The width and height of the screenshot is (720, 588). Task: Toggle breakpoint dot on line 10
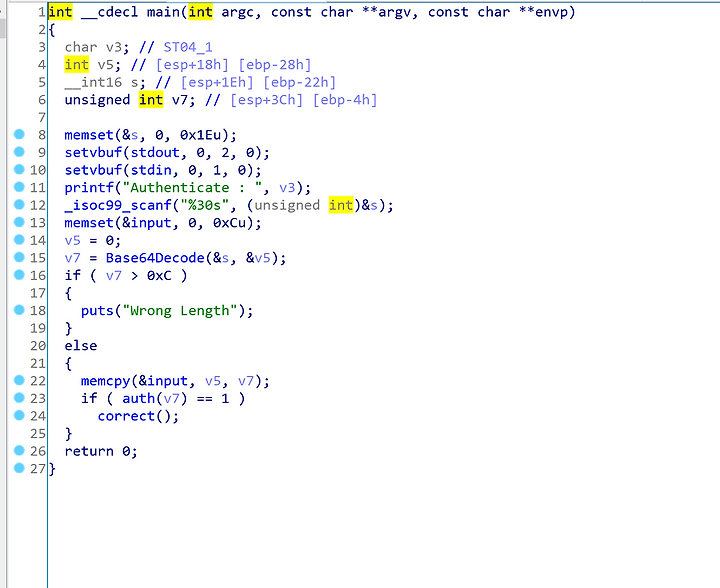(x=19, y=169)
